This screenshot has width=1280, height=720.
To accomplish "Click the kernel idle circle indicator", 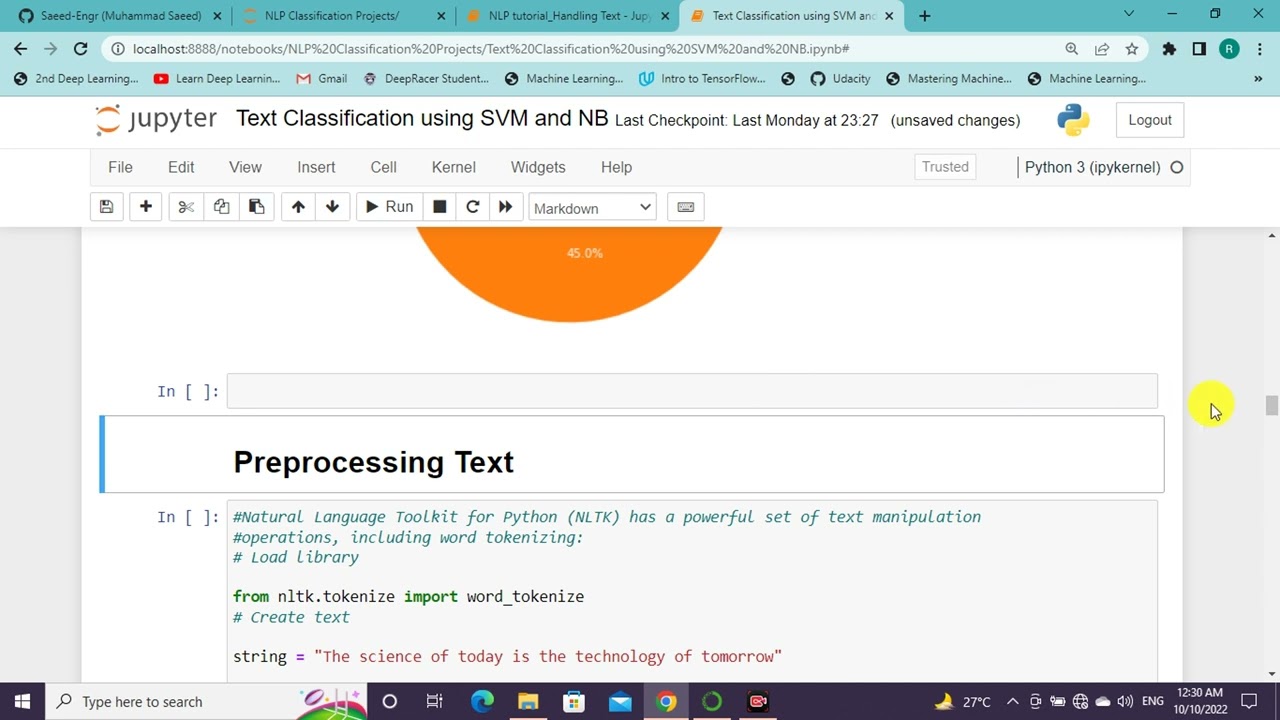I will pos(1177,167).
